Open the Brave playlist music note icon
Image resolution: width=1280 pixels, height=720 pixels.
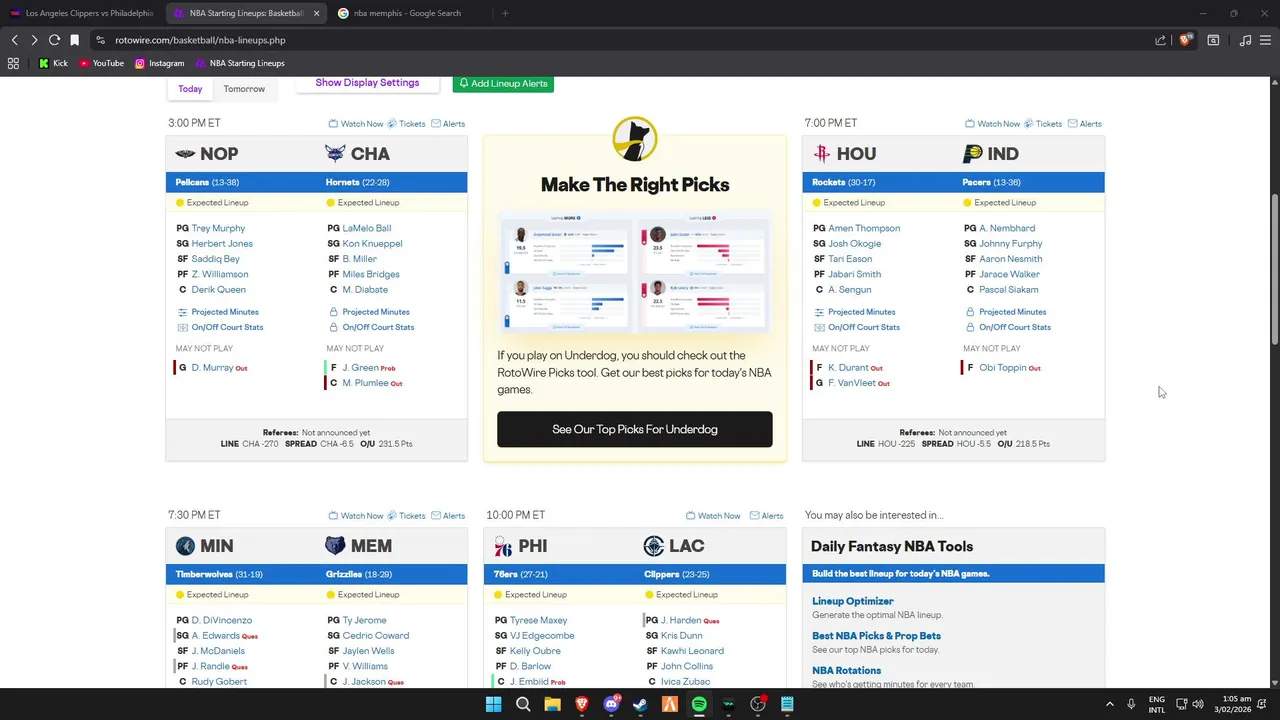(1245, 40)
